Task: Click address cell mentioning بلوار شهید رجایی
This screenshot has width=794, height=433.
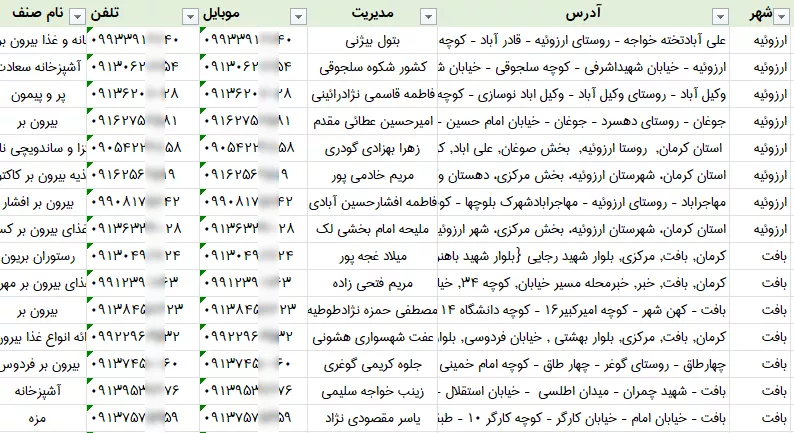Action: tap(583, 256)
